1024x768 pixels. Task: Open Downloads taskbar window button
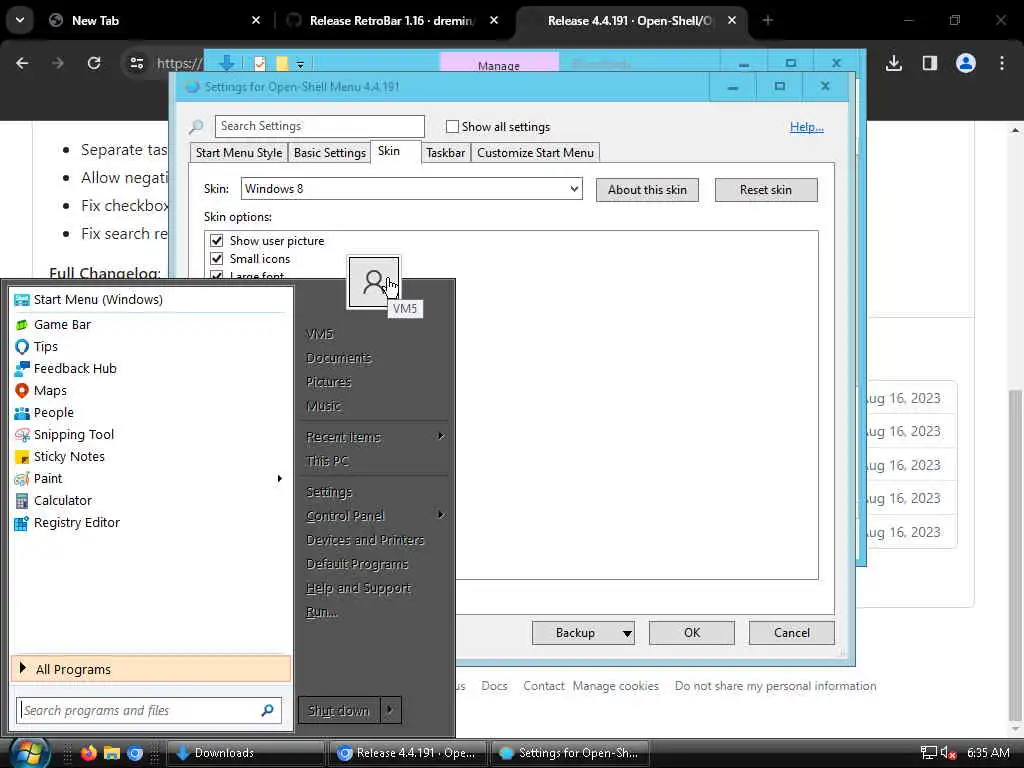(x=246, y=753)
